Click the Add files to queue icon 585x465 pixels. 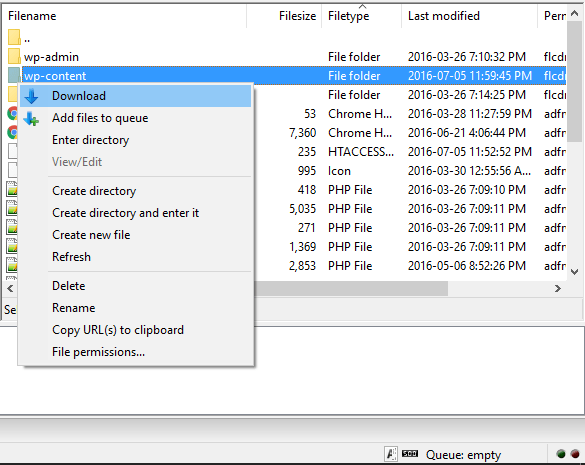(x=31, y=119)
